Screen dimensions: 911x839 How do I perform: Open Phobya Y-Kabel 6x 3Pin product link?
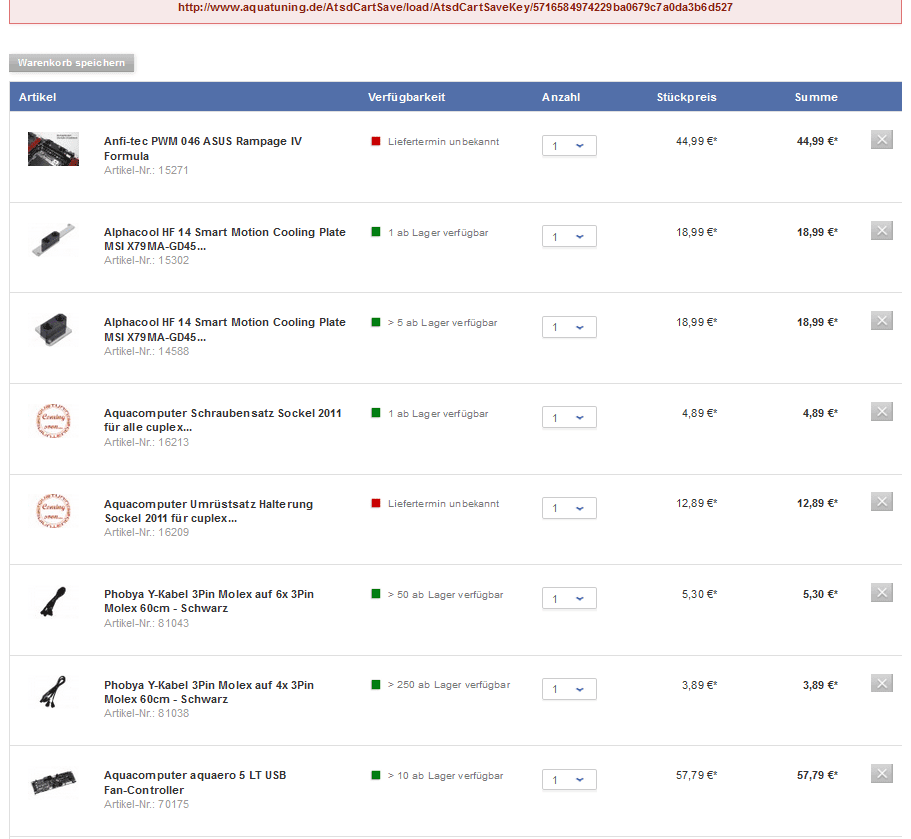[209, 601]
